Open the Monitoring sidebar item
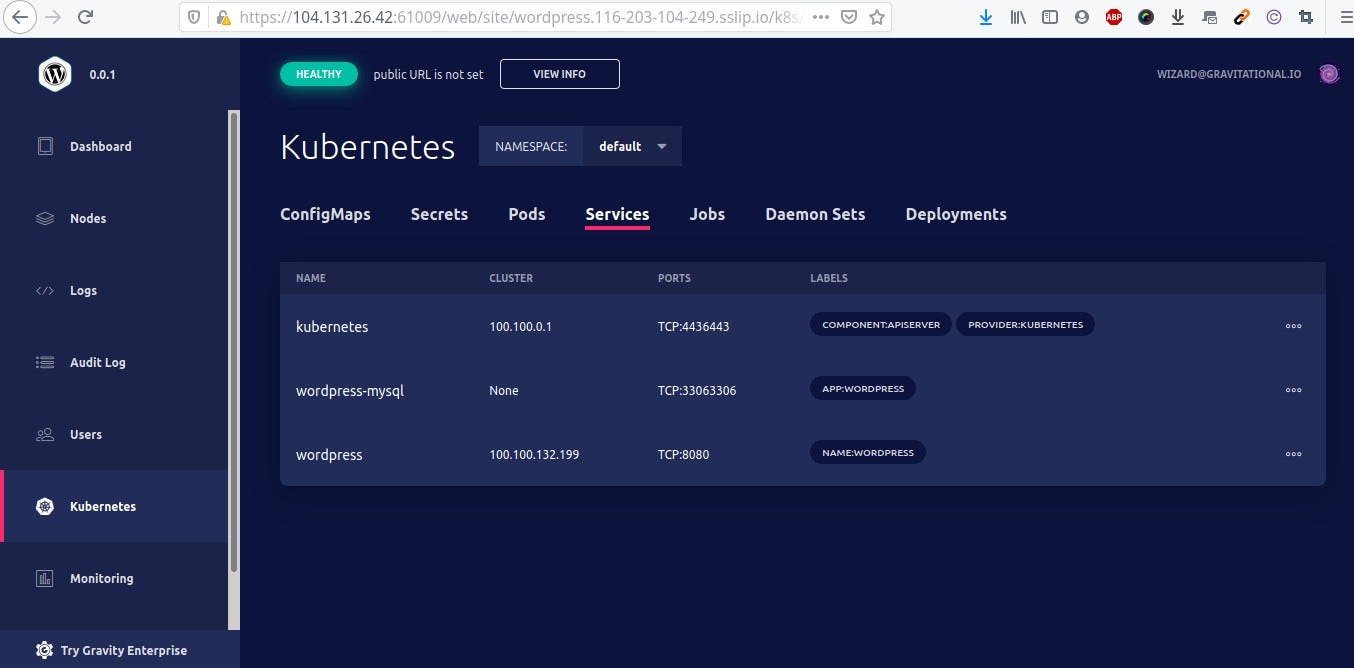The height and width of the screenshot is (668, 1354). [115, 578]
